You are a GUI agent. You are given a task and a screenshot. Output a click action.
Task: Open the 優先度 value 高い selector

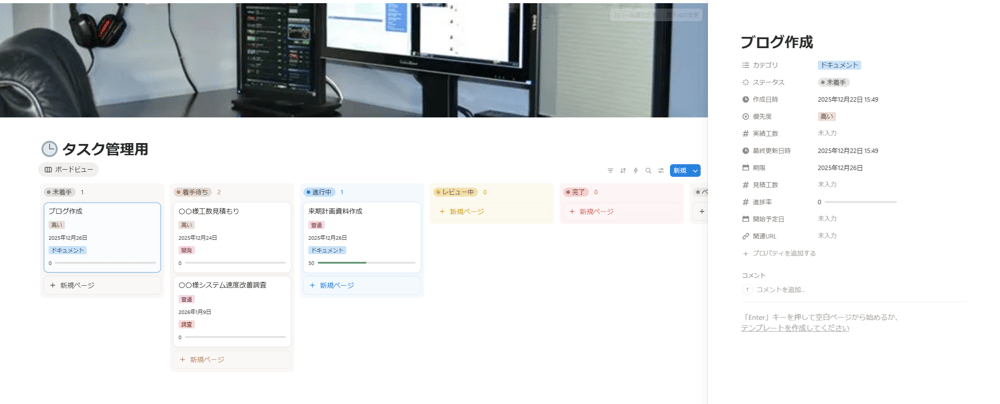pyautogui.click(x=826, y=117)
